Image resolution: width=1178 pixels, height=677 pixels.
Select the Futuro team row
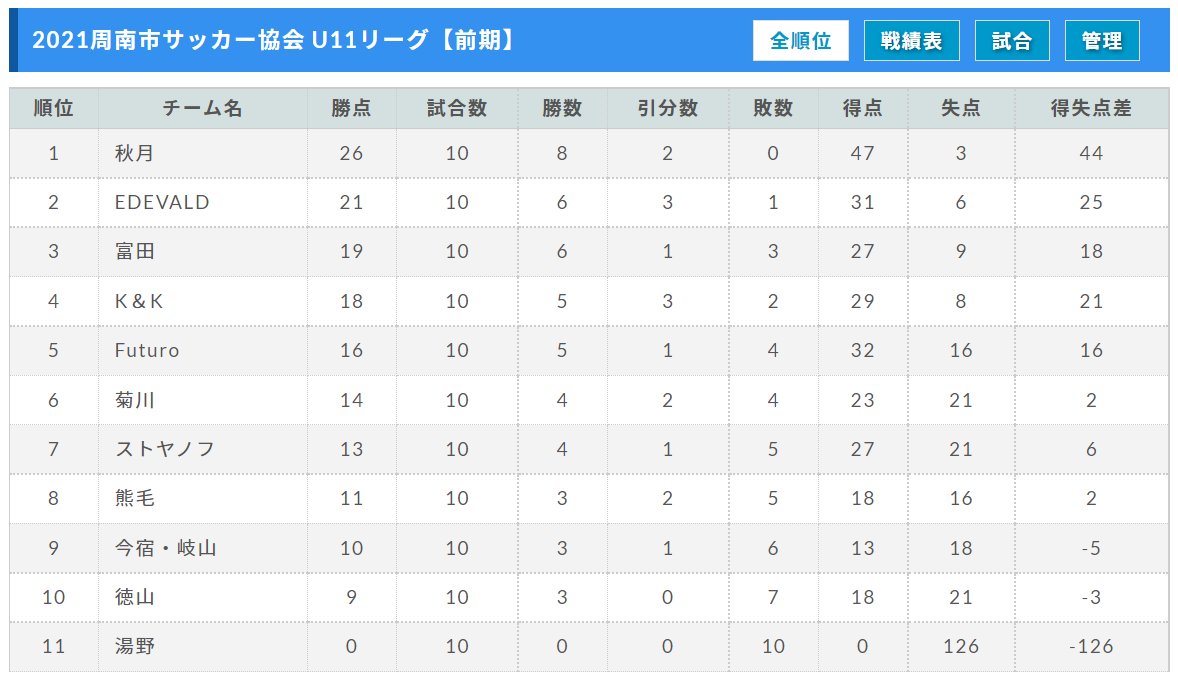pos(147,350)
